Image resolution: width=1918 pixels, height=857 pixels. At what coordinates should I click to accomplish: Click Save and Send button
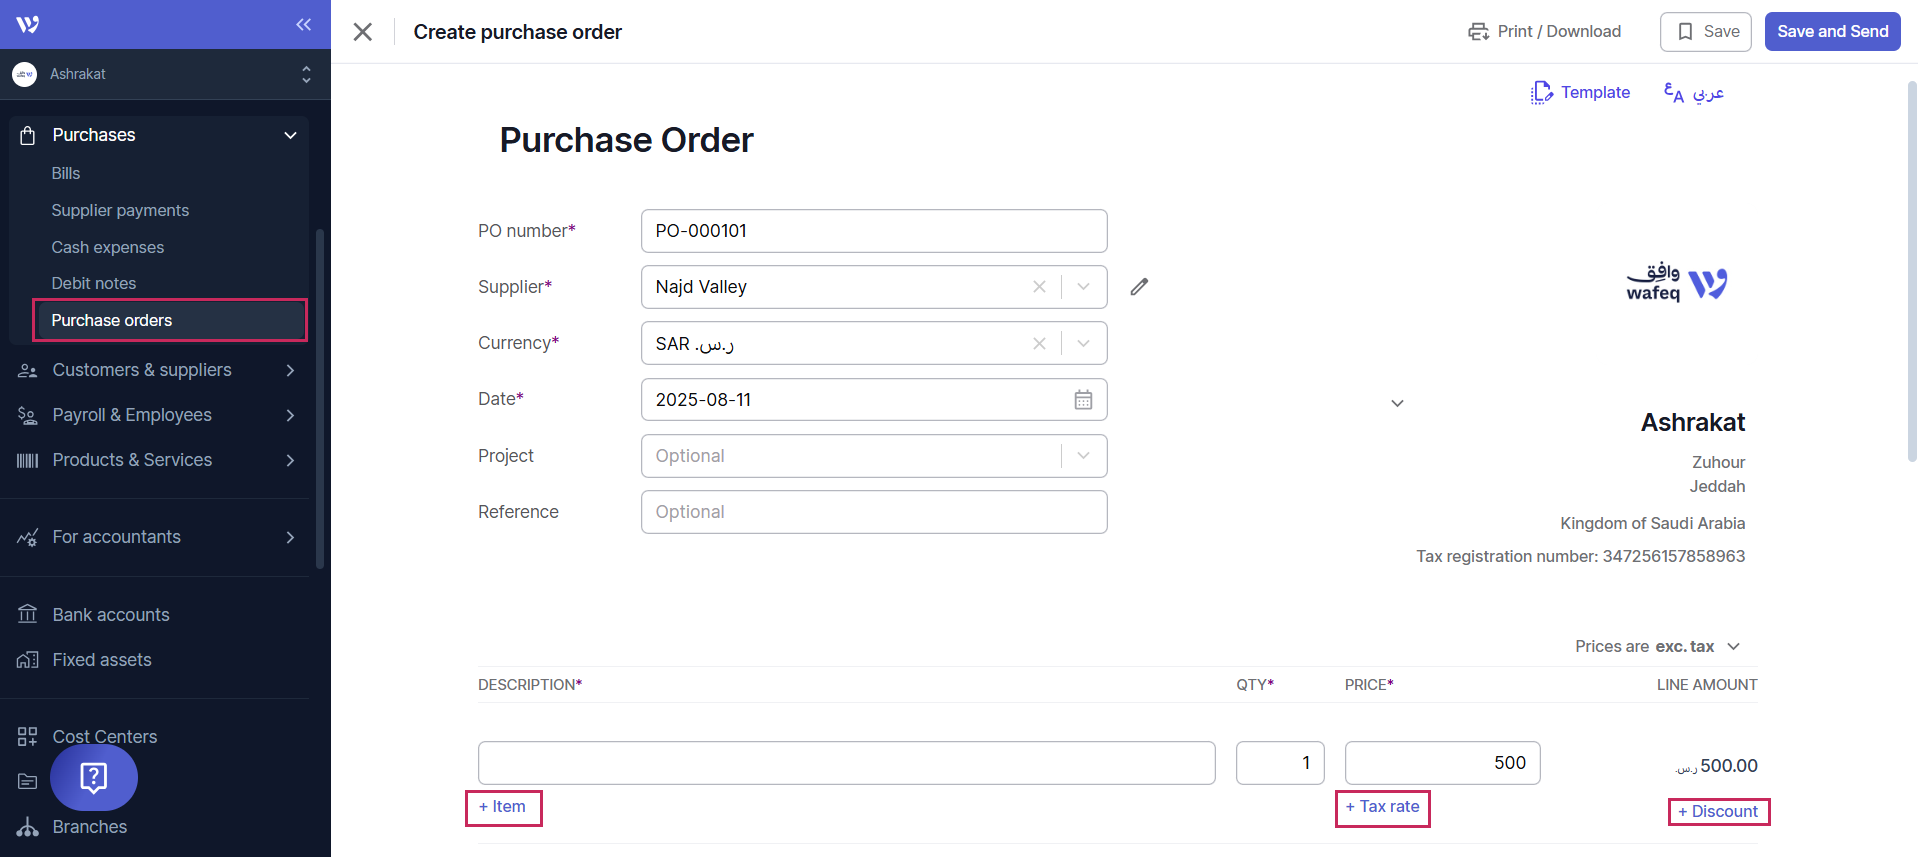coord(1832,32)
